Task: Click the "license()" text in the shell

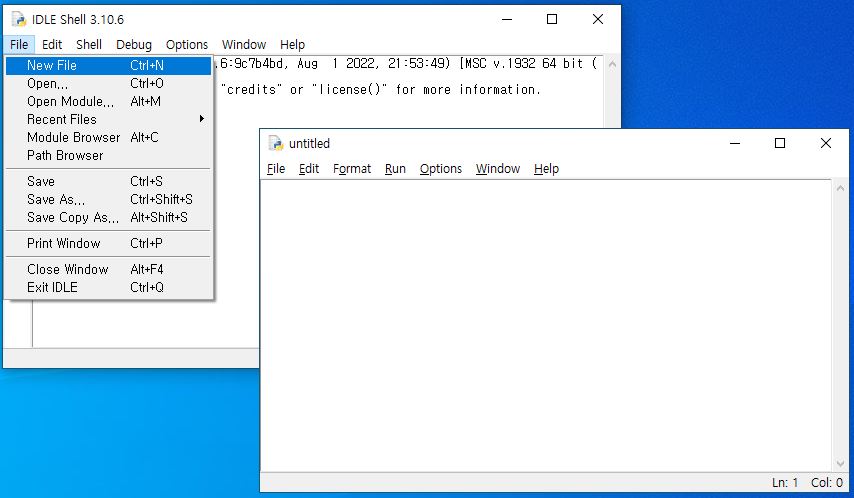Action: click(x=349, y=89)
